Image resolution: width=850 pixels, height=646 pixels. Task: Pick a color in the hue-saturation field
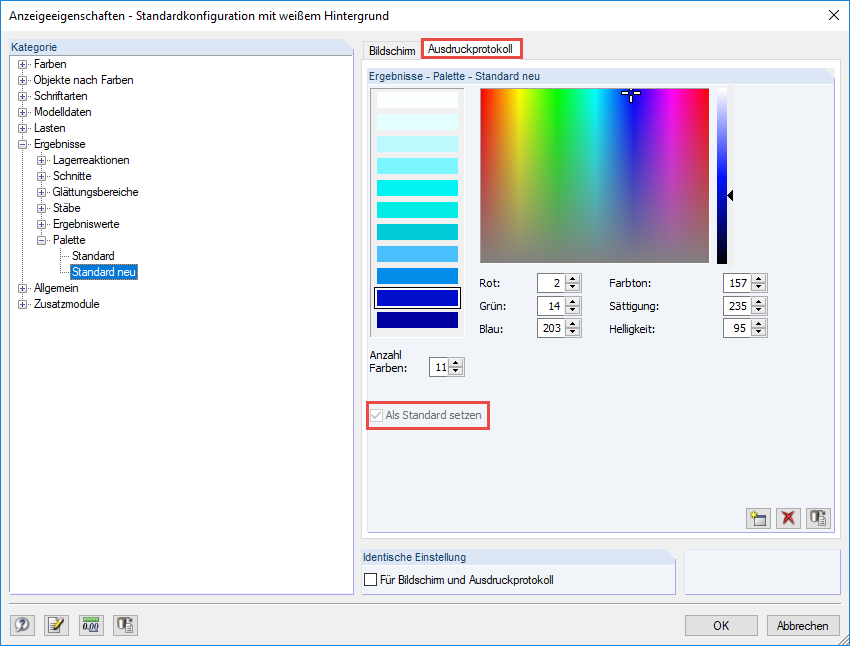pos(594,176)
